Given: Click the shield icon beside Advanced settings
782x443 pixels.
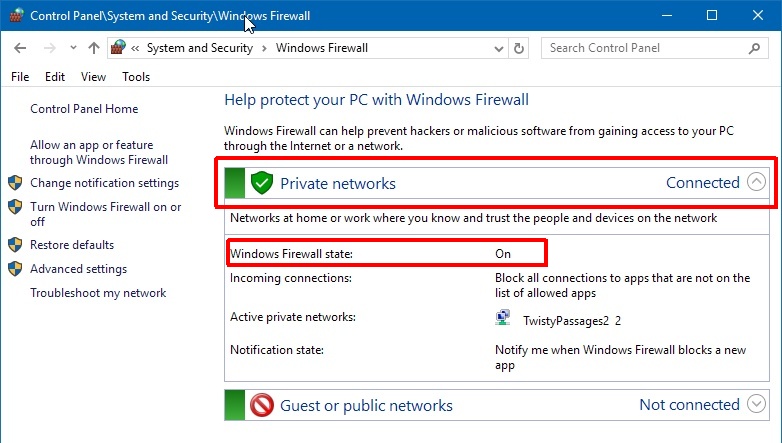Looking at the screenshot, I should [x=15, y=269].
